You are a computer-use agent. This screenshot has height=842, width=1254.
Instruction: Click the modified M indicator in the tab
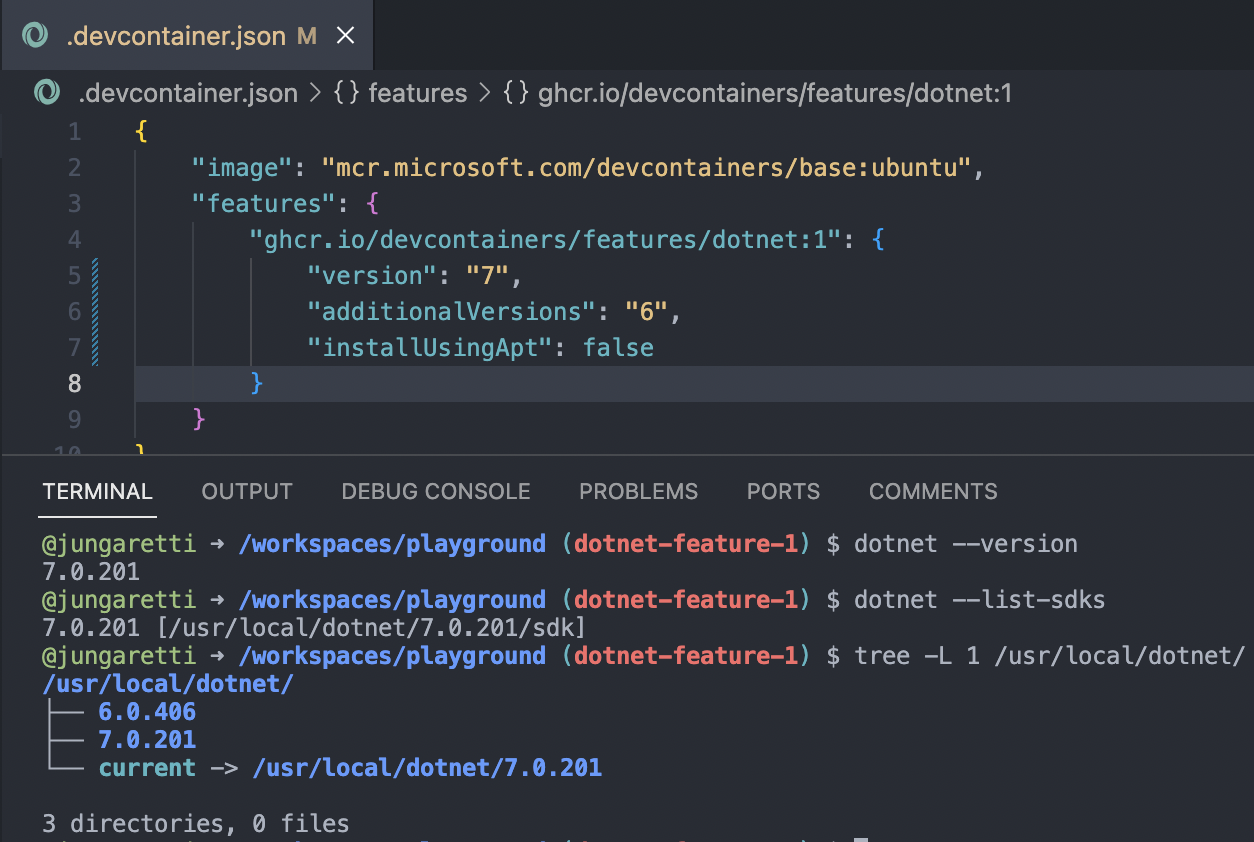click(x=307, y=37)
